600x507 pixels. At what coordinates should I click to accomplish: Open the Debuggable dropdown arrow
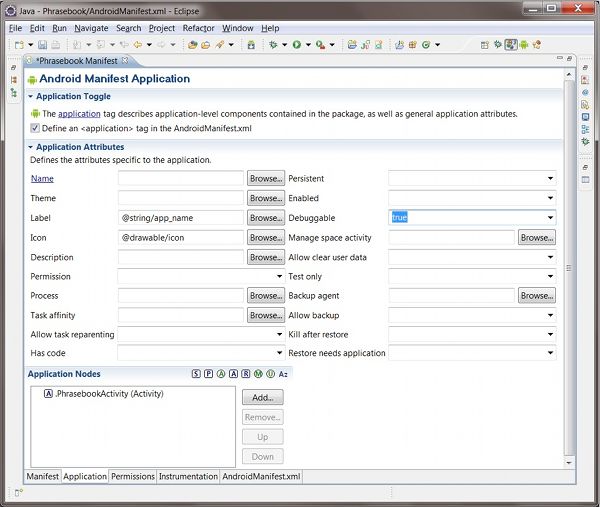tap(550, 218)
